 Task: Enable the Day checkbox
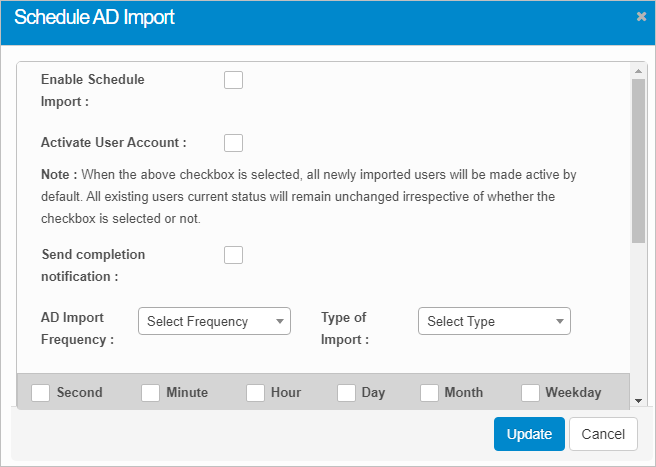click(346, 393)
